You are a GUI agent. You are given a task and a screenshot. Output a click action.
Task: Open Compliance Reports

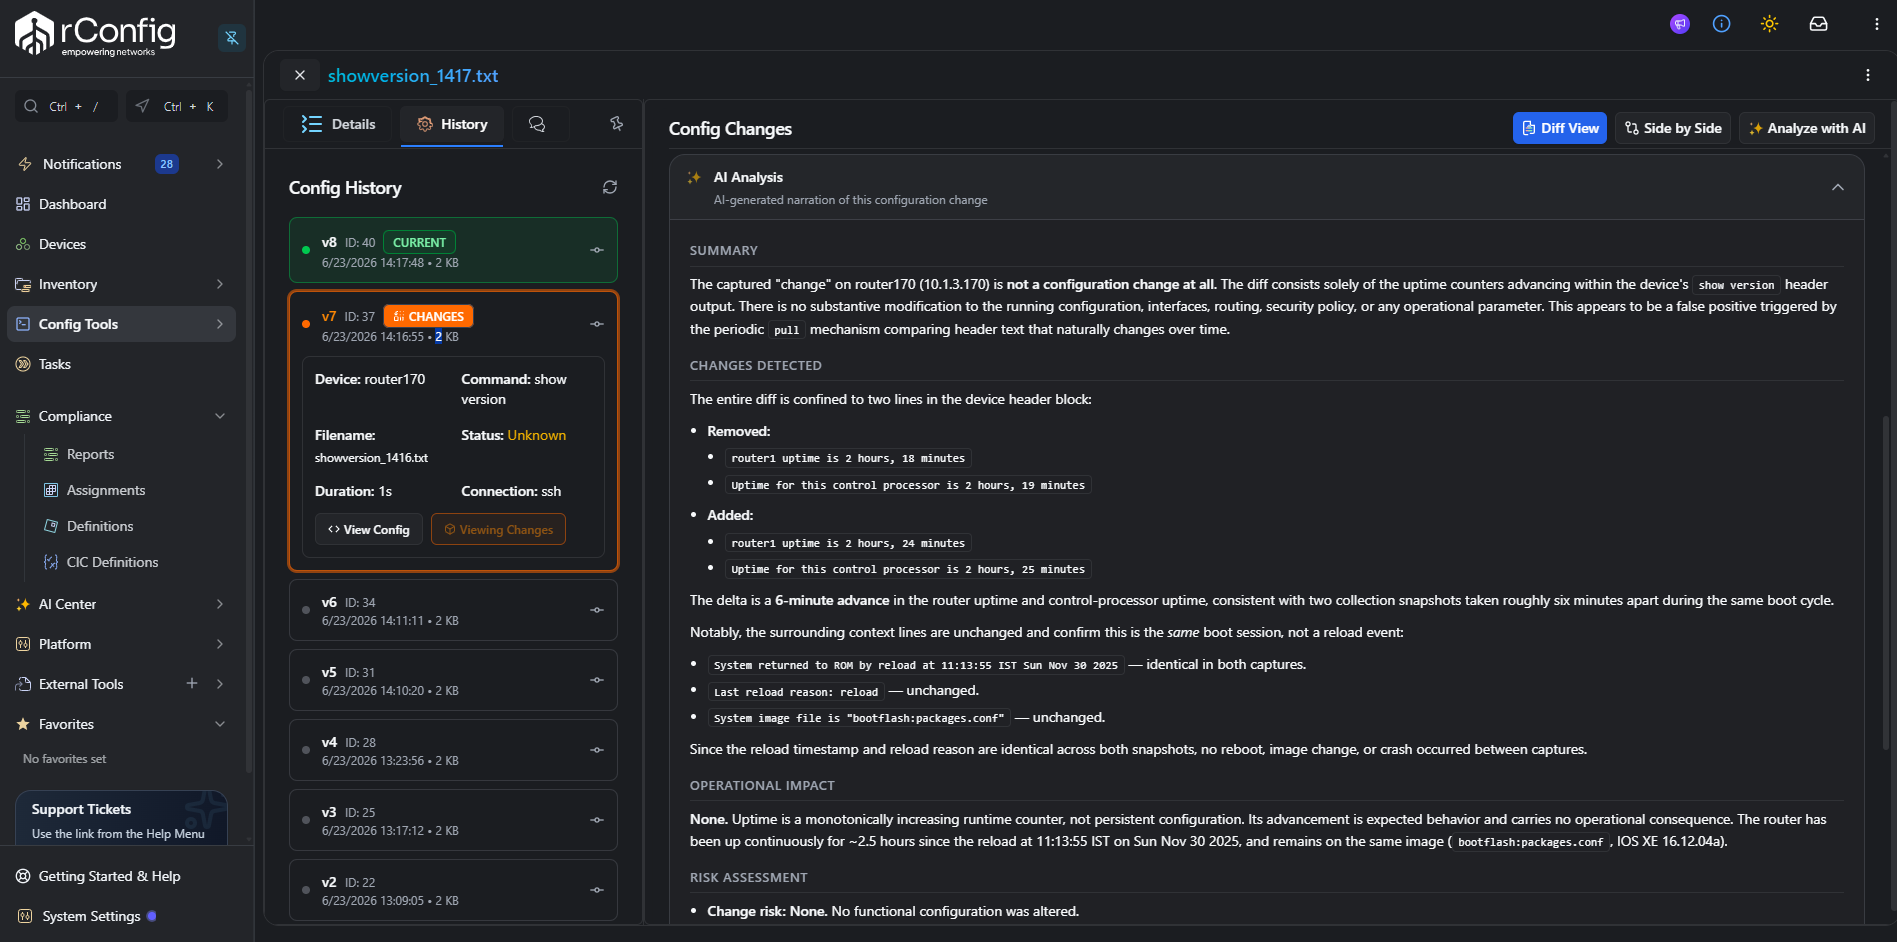(90, 454)
